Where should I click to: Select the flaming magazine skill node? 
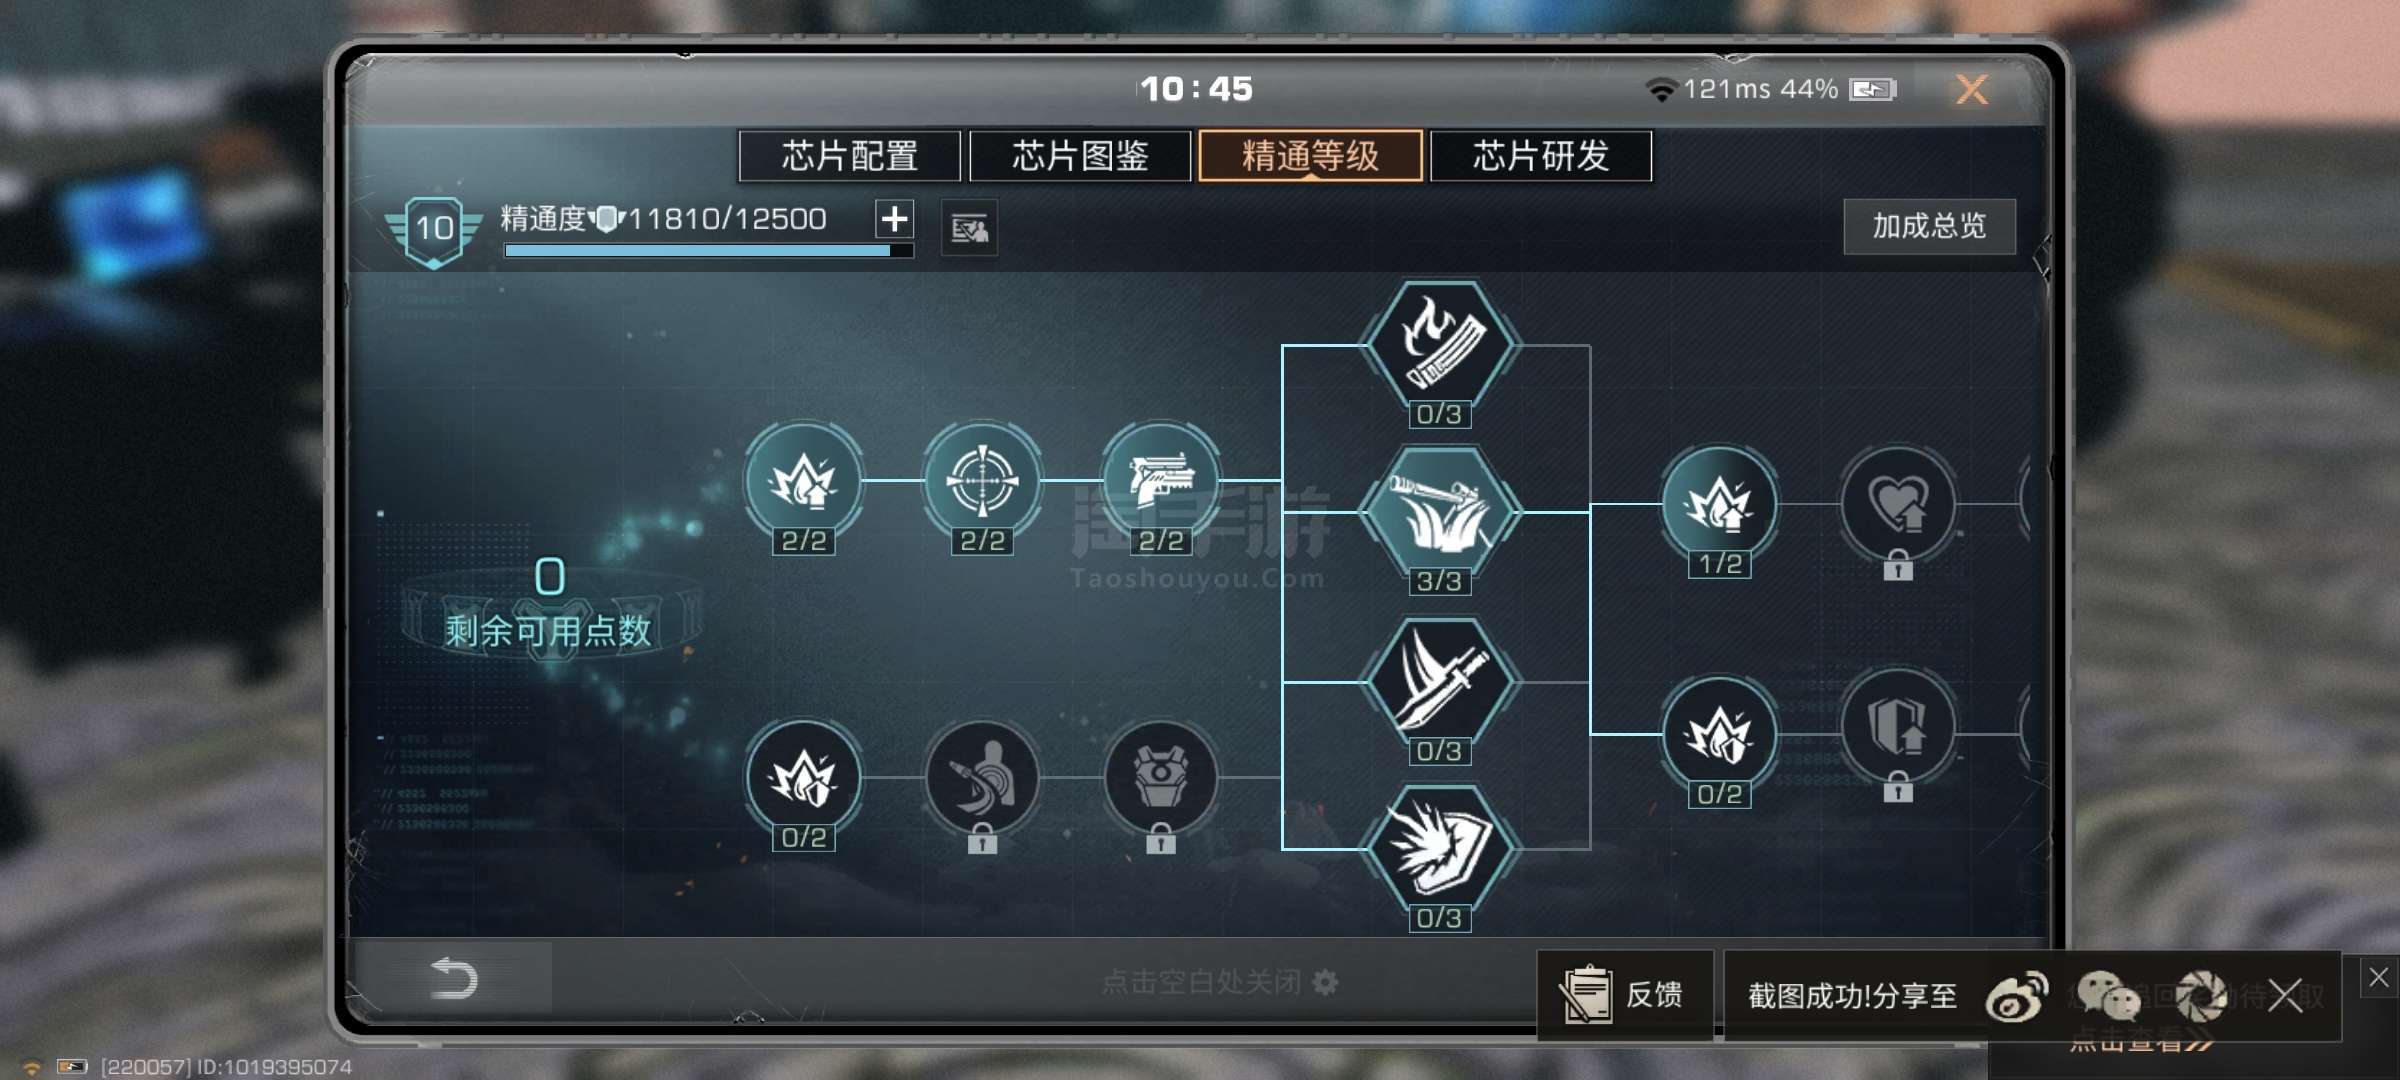point(1439,345)
